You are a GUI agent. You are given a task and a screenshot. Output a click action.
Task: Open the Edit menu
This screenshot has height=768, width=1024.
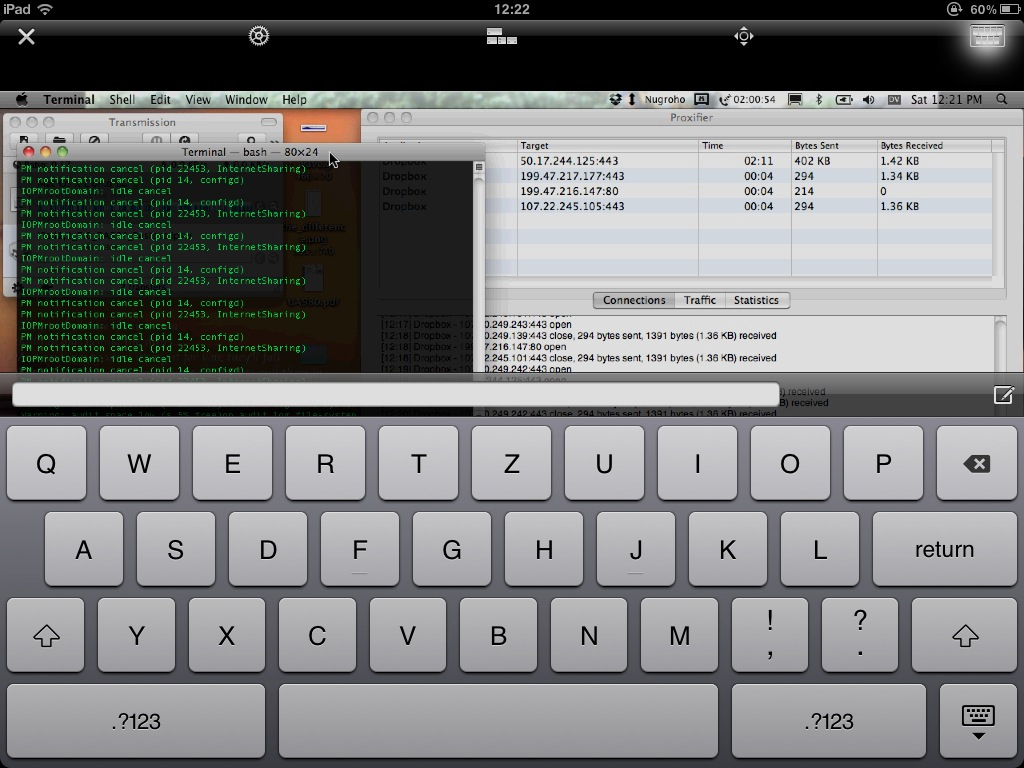(x=160, y=99)
